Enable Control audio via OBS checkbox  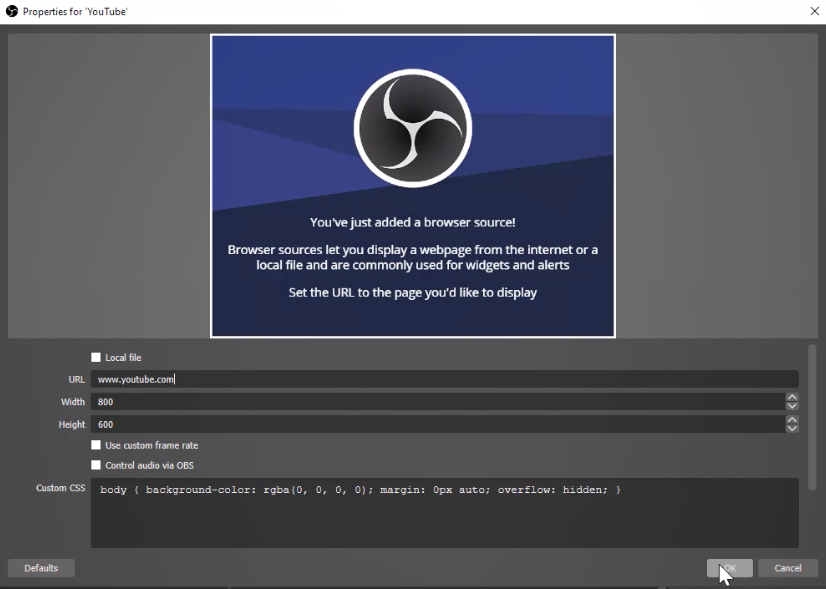tap(96, 465)
